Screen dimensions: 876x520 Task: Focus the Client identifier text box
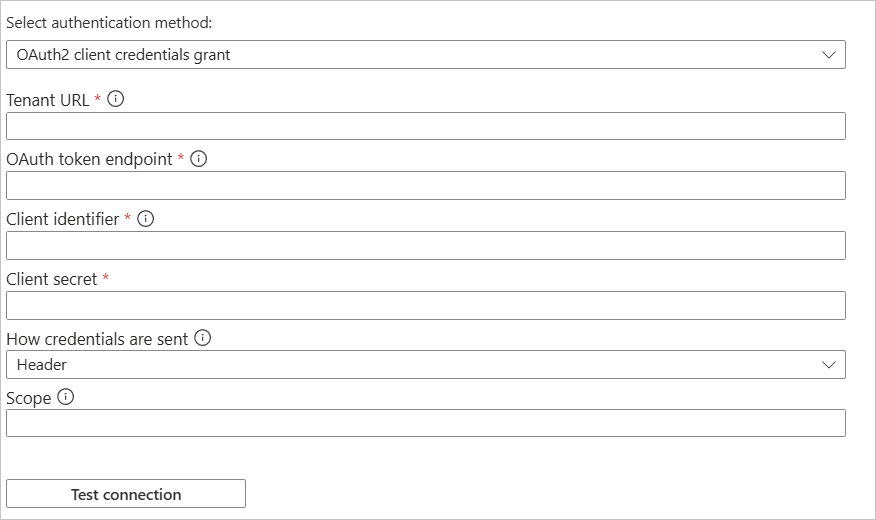click(x=426, y=245)
